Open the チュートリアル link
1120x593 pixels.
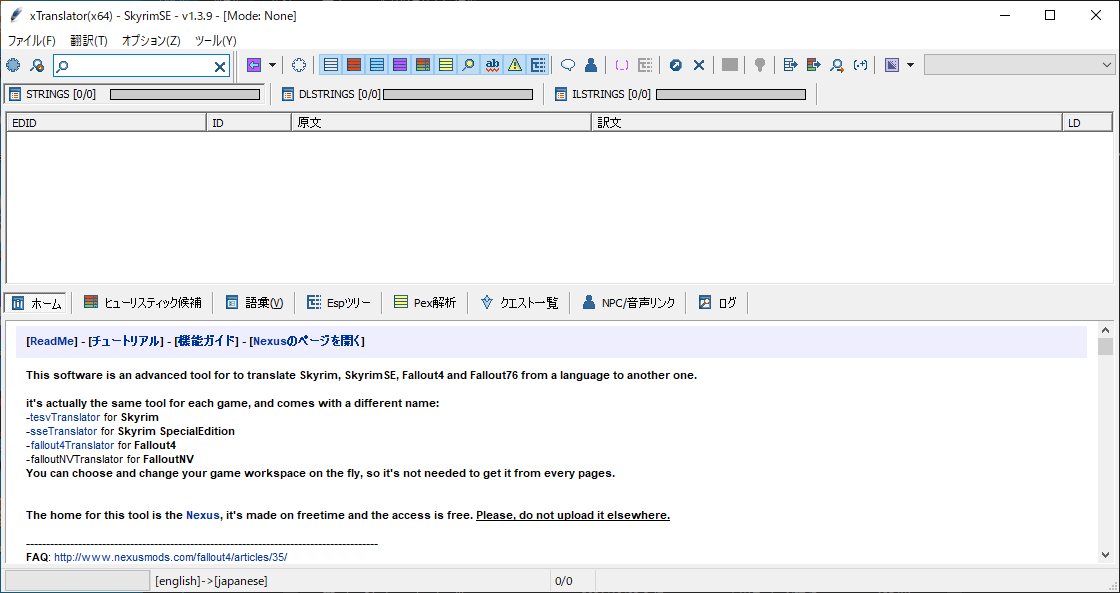point(126,342)
